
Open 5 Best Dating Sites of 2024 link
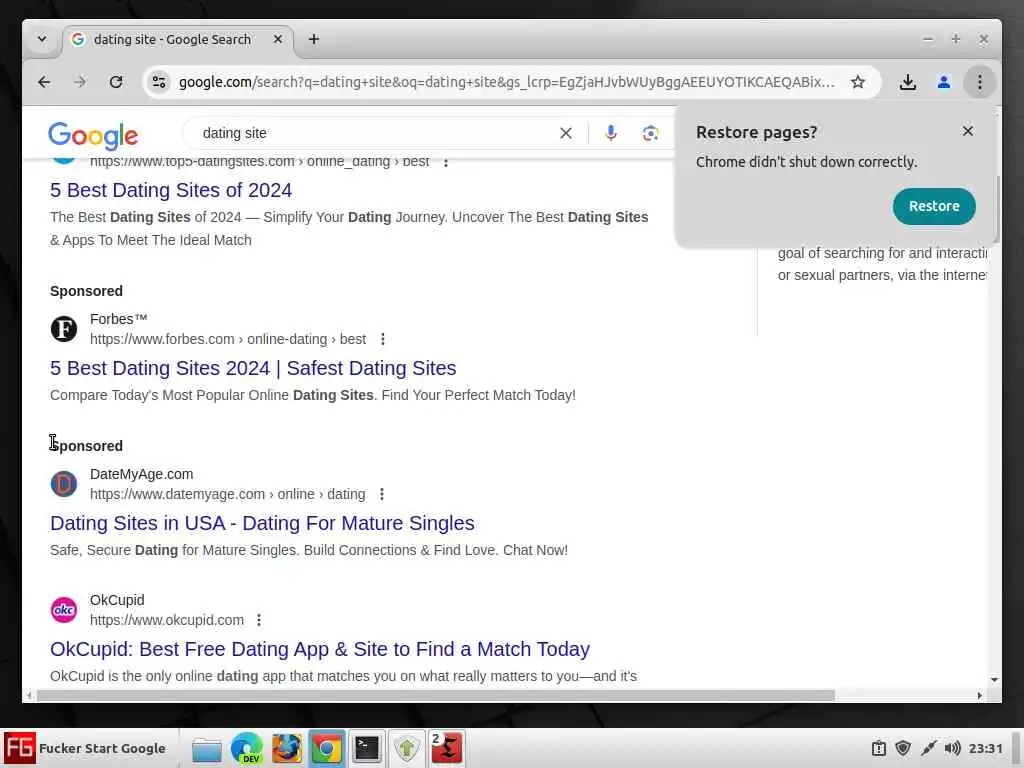click(171, 190)
